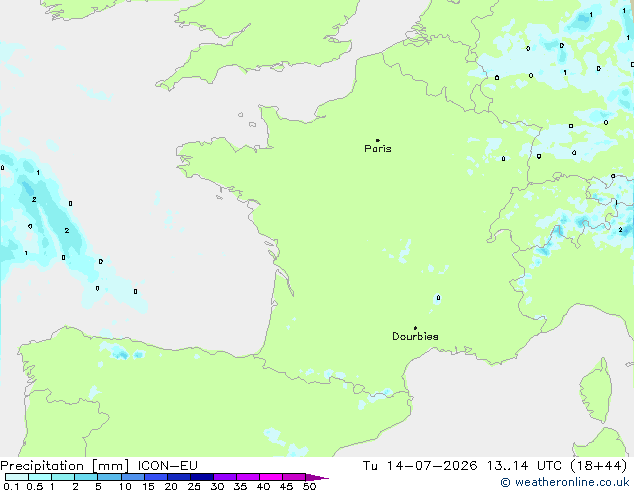Pick the 20–25 mm legend swatch
The image size is (634, 490).
coord(179,477)
